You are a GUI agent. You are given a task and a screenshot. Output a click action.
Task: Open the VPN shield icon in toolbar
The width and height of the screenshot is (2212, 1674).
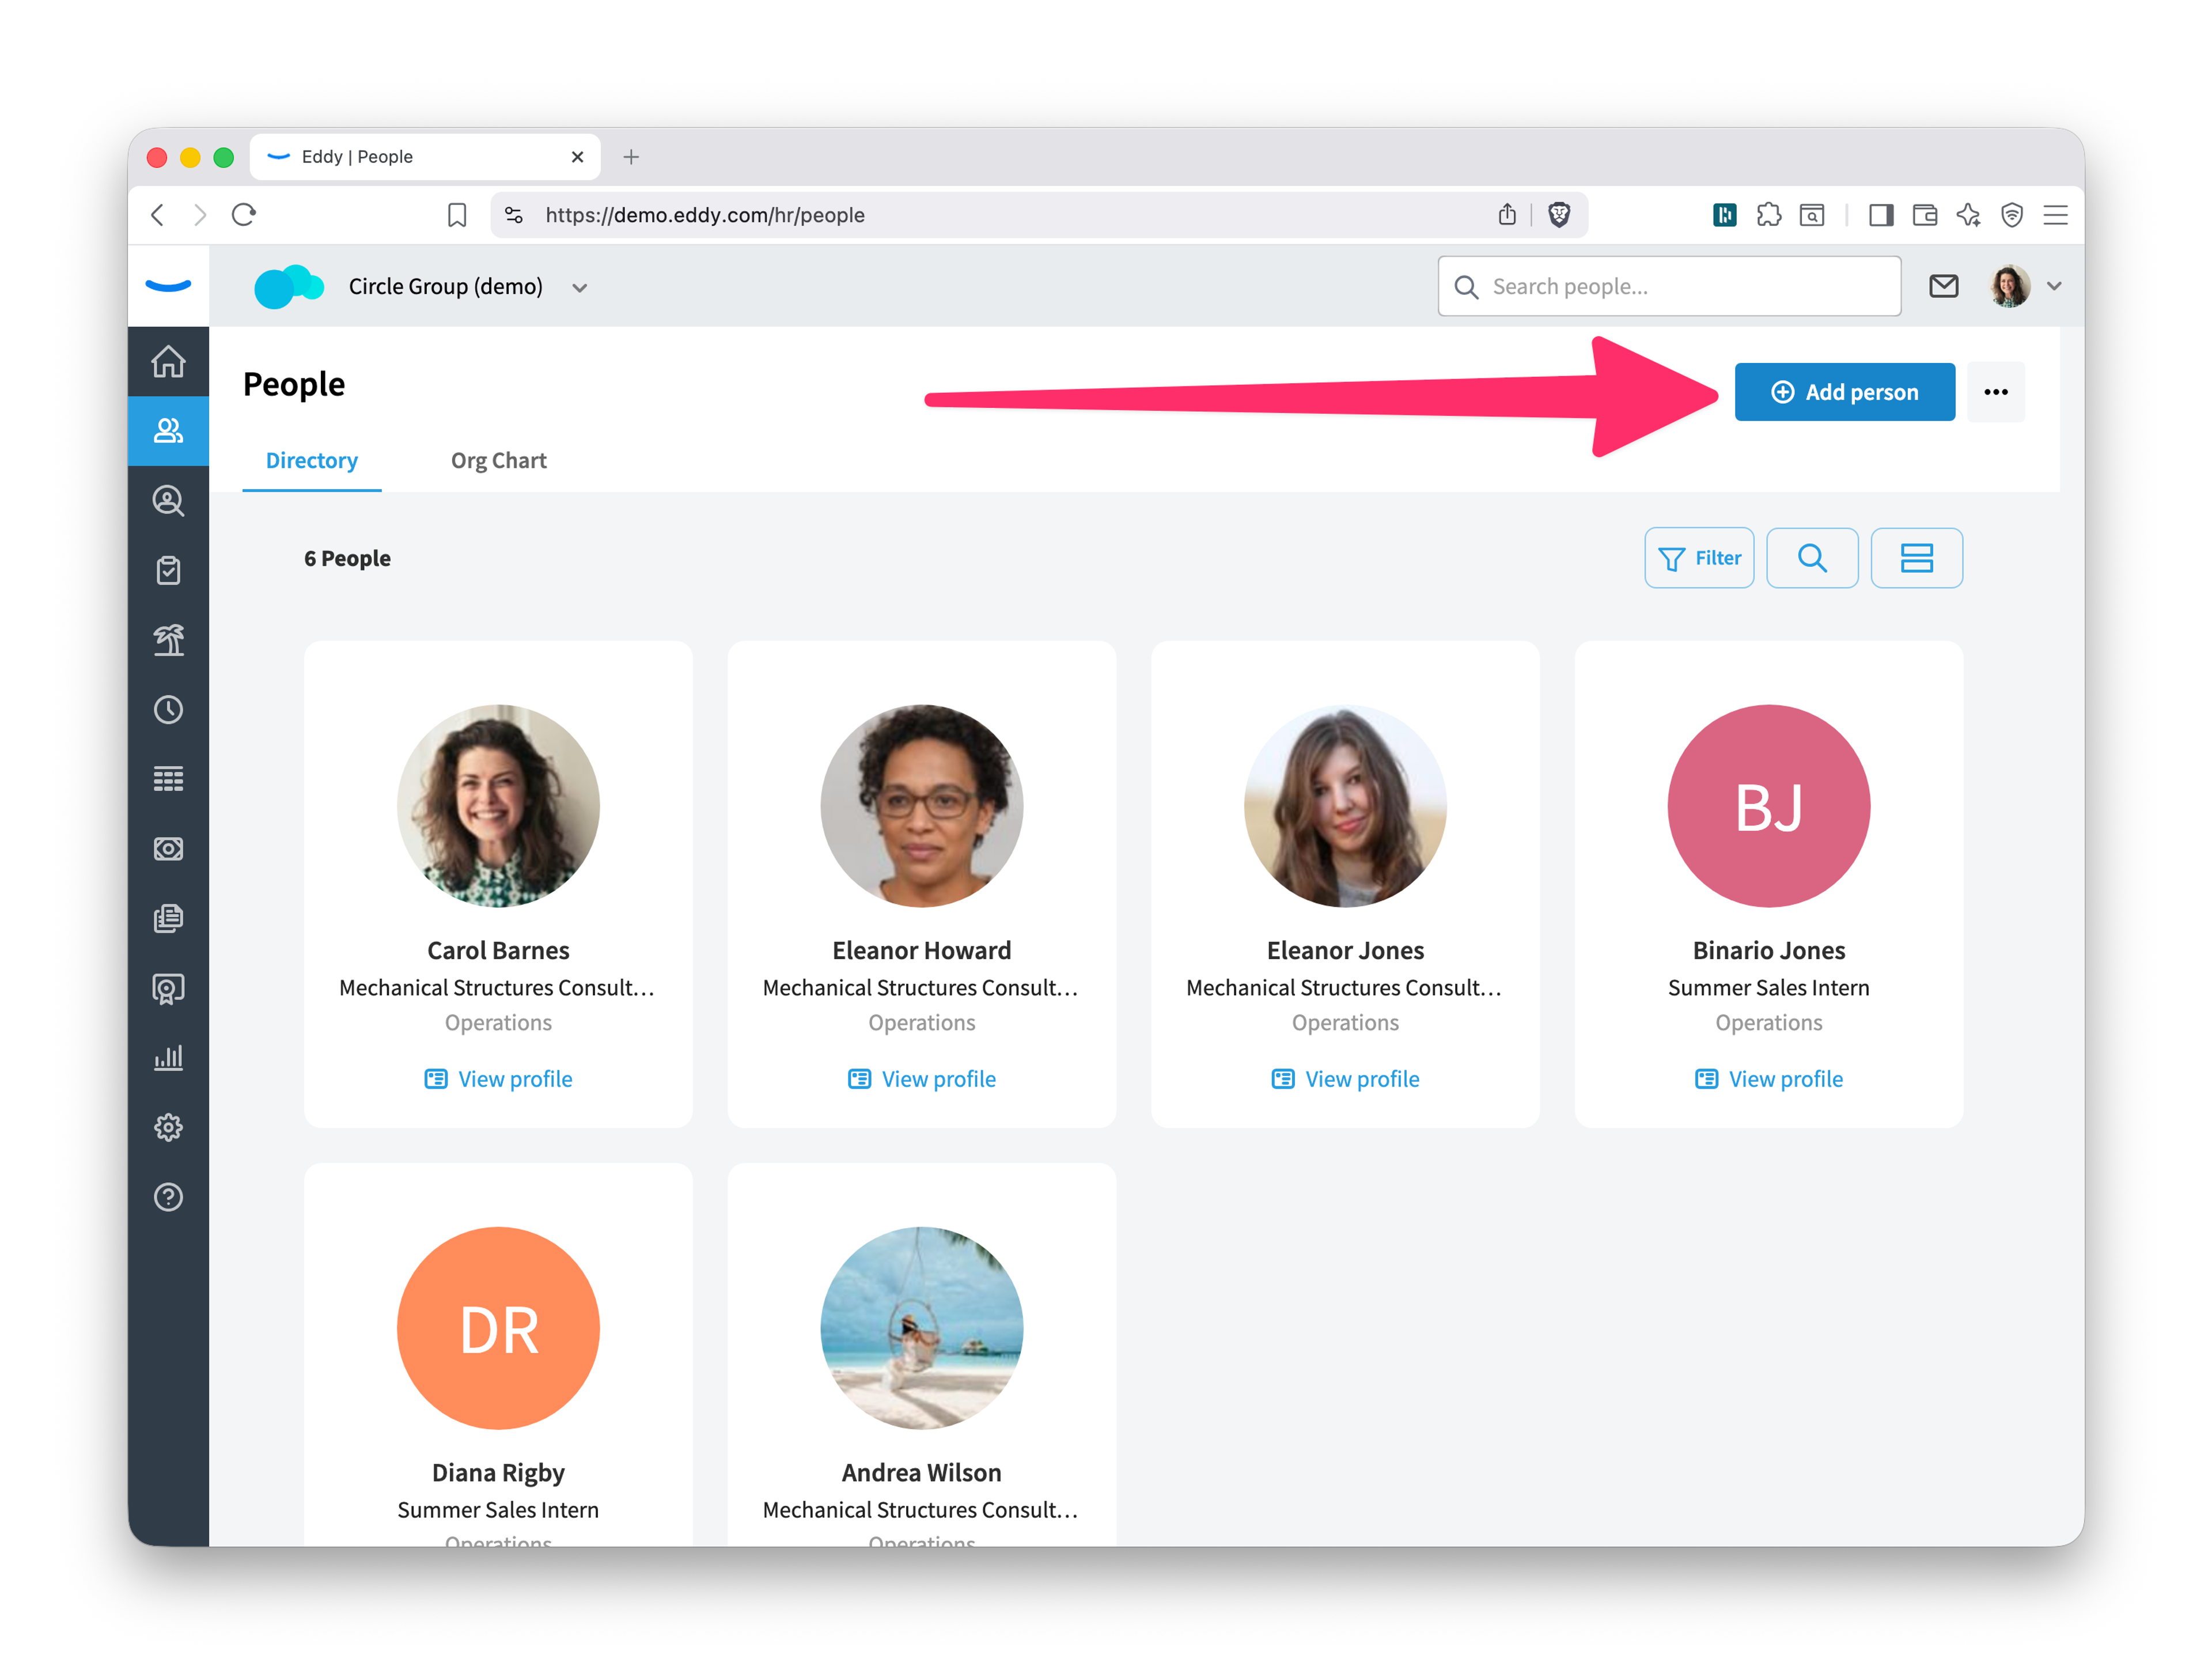[2011, 215]
